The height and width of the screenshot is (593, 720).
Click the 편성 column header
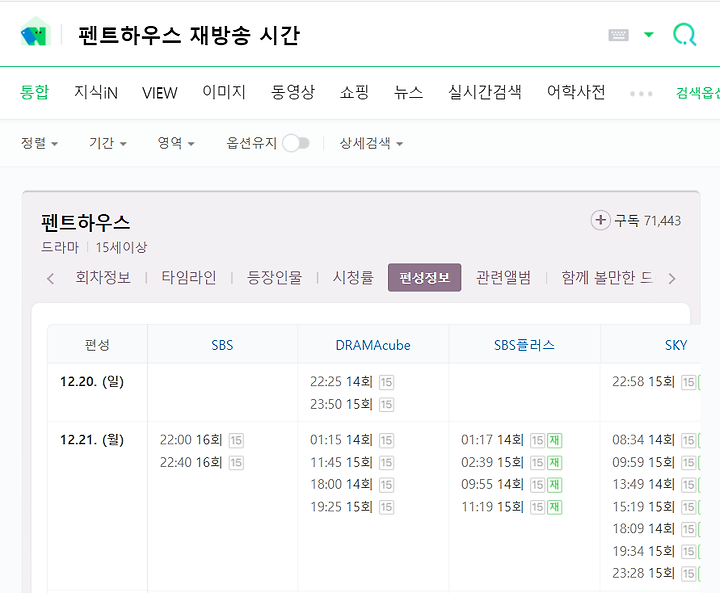click(x=97, y=345)
